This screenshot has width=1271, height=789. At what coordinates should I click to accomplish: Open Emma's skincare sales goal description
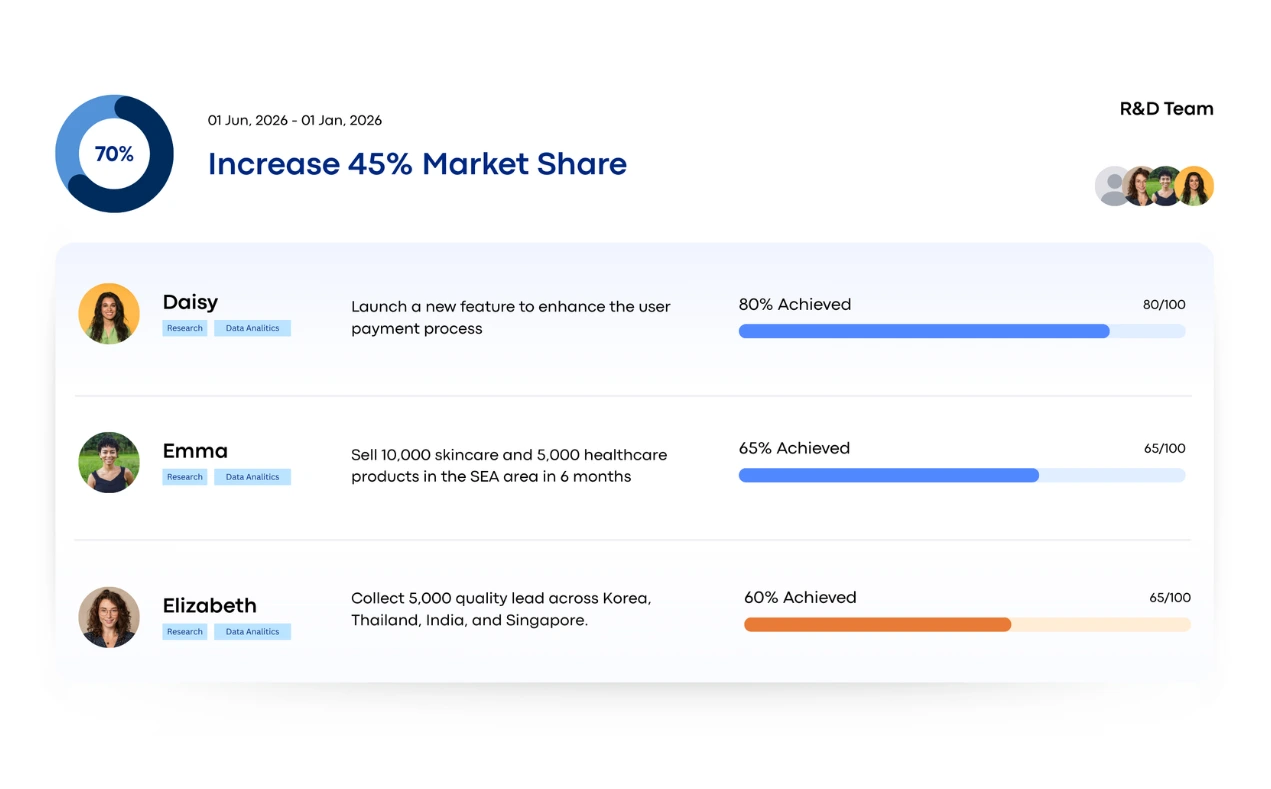[x=508, y=465]
